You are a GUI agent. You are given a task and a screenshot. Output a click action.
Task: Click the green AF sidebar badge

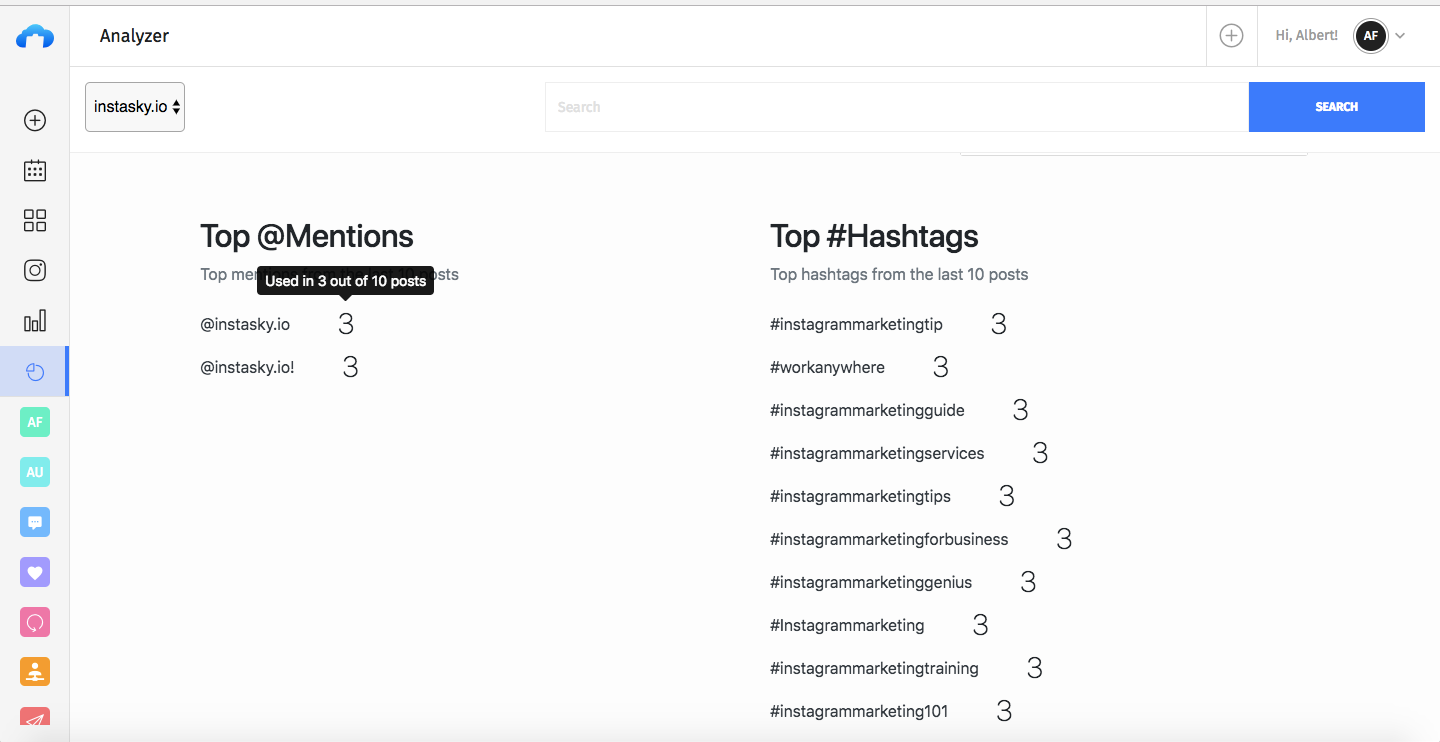[35, 422]
